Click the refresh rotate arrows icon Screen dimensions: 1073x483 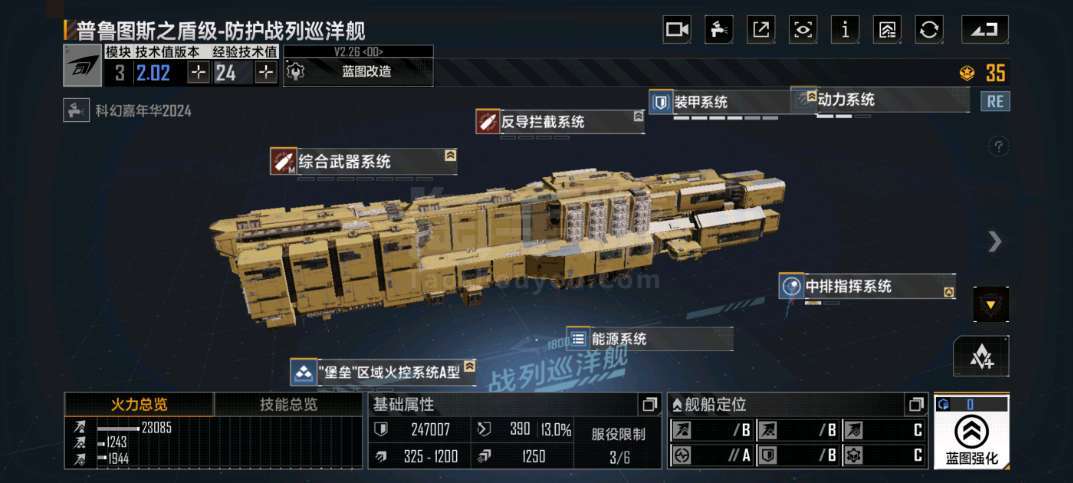pyautogui.click(x=929, y=29)
